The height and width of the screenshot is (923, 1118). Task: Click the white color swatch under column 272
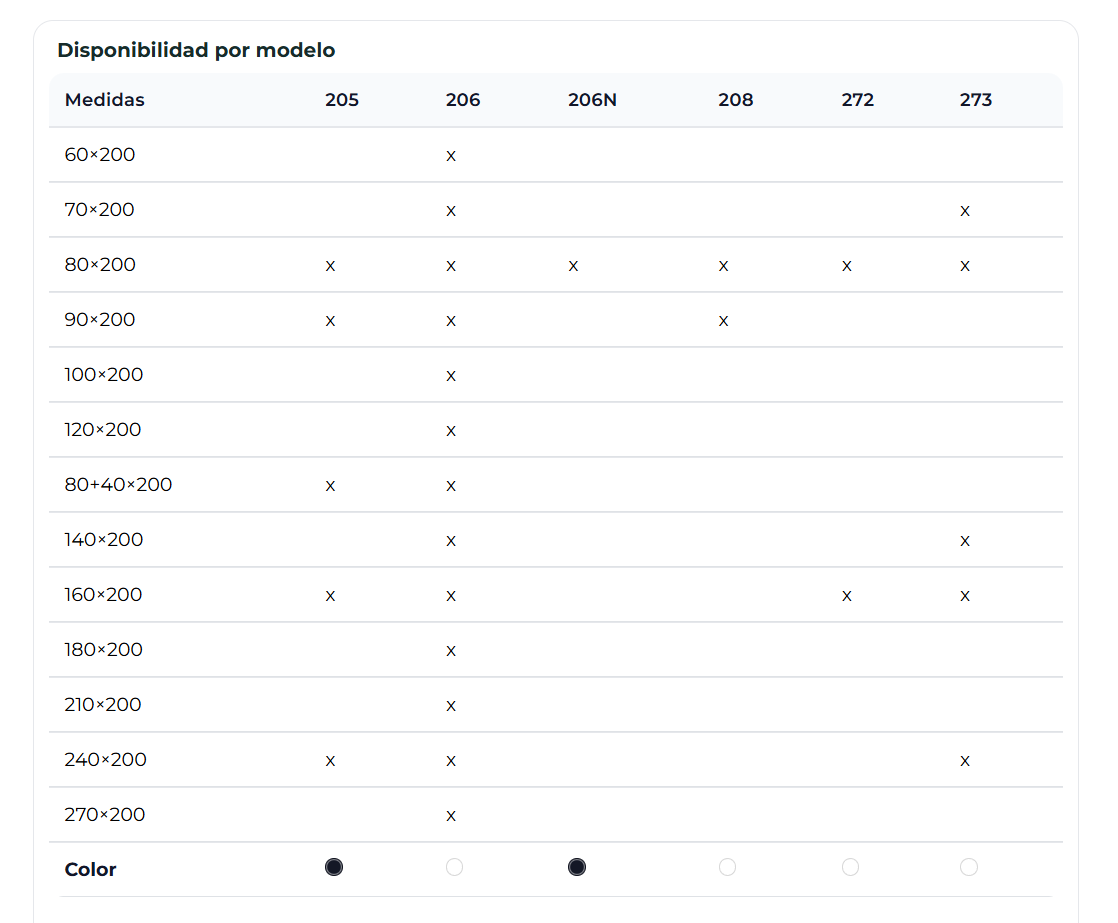tap(850, 867)
